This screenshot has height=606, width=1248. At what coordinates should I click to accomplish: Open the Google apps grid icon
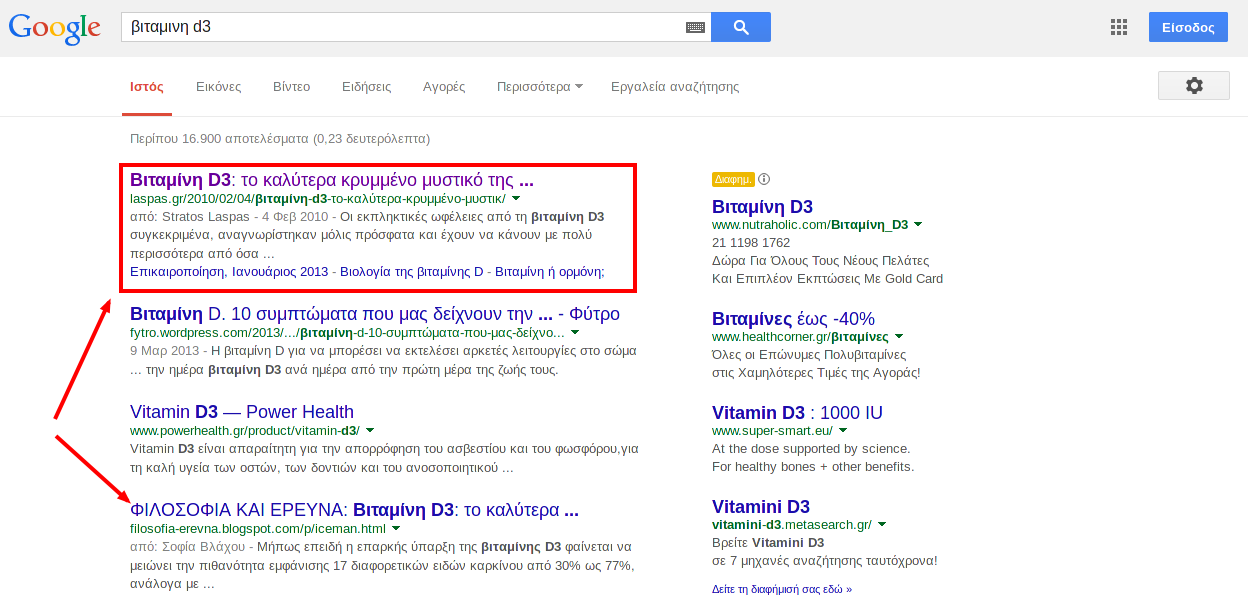[1119, 27]
